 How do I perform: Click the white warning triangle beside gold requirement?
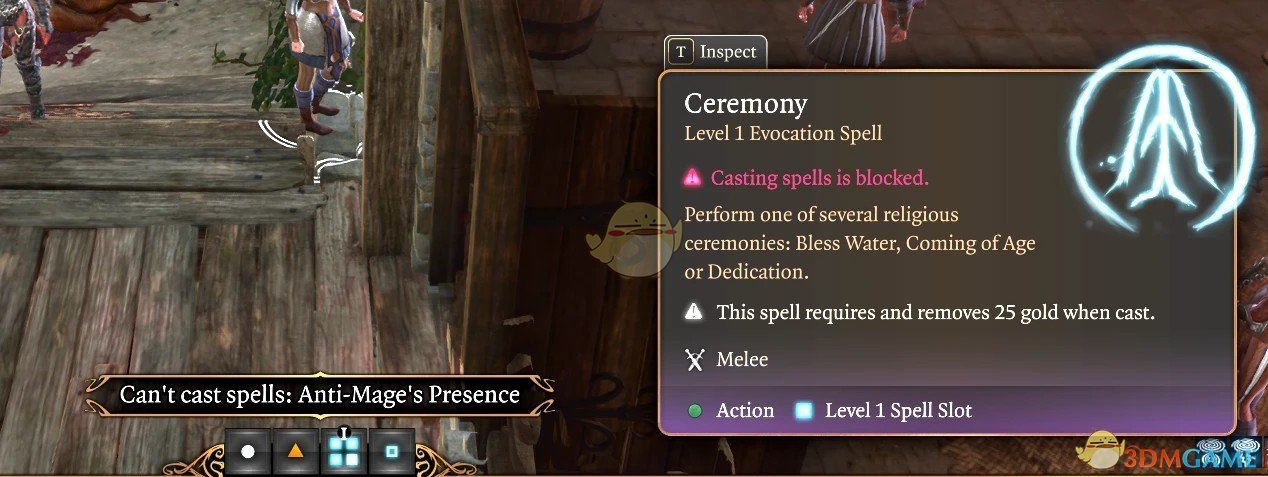(694, 313)
